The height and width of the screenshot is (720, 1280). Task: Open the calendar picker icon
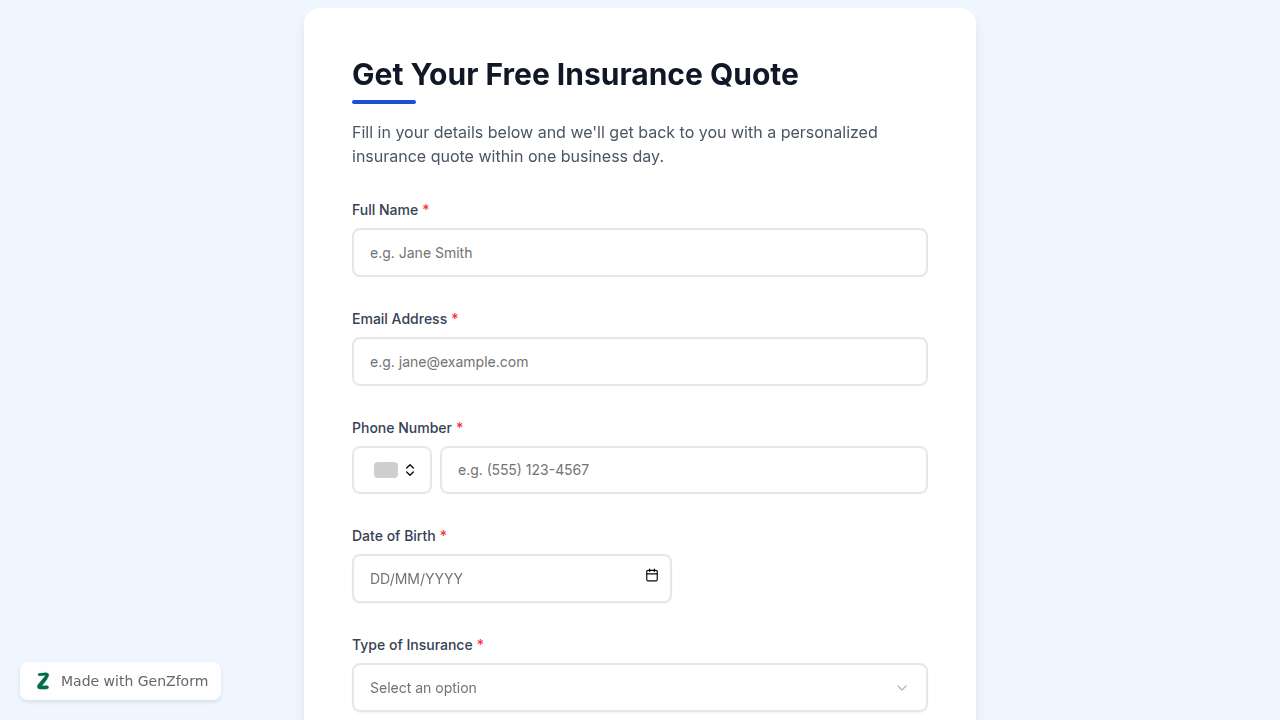click(652, 576)
